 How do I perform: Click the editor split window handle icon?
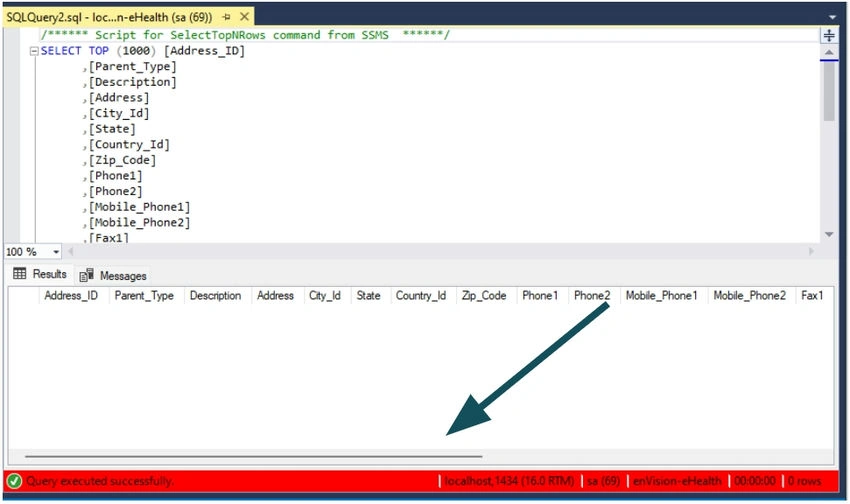click(x=829, y=36)
